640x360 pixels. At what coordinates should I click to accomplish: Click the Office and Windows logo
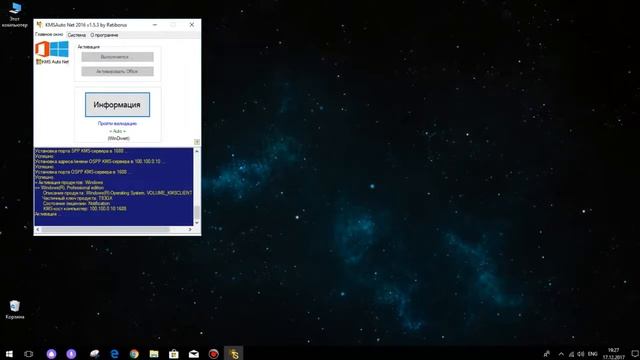coord(52,49)
